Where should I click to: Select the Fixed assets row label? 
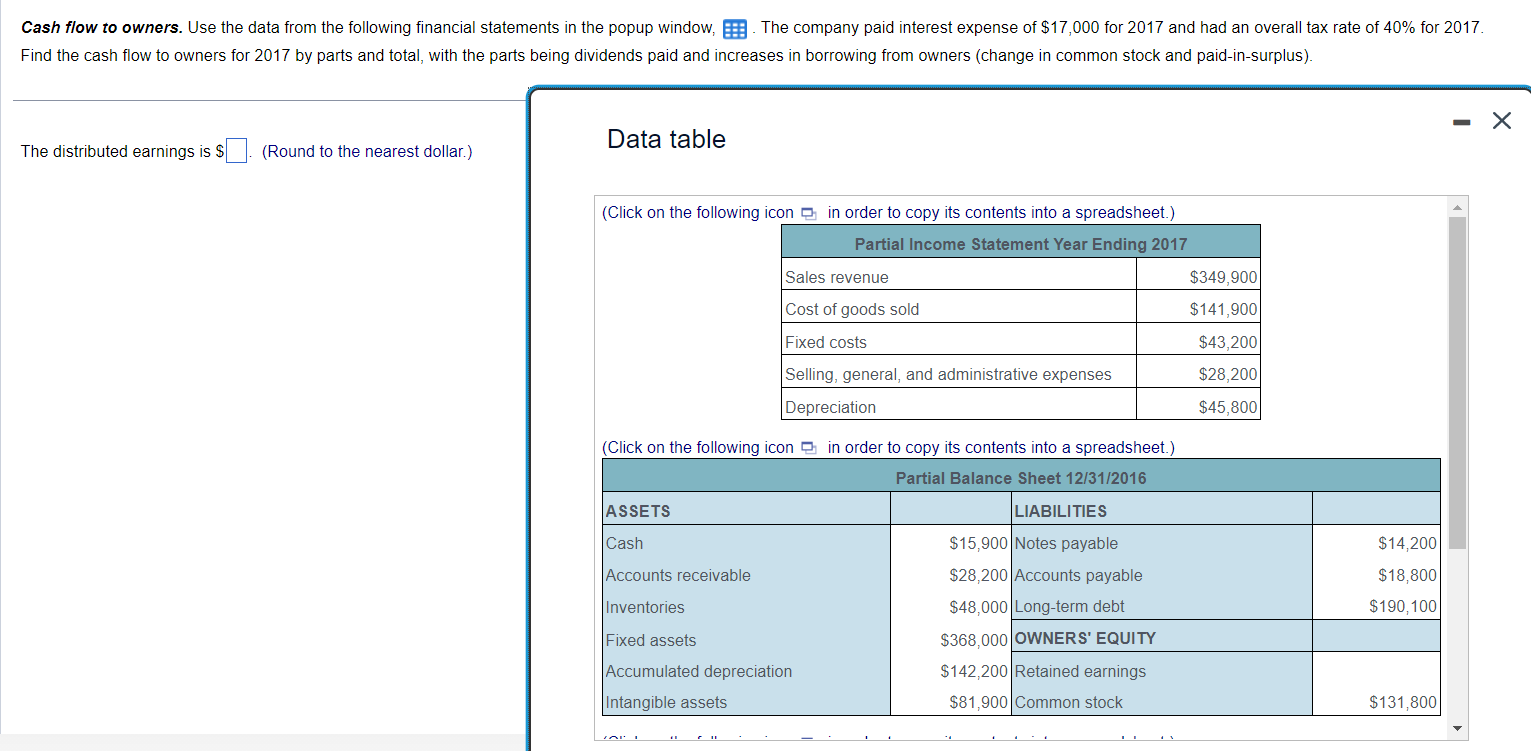650,640
